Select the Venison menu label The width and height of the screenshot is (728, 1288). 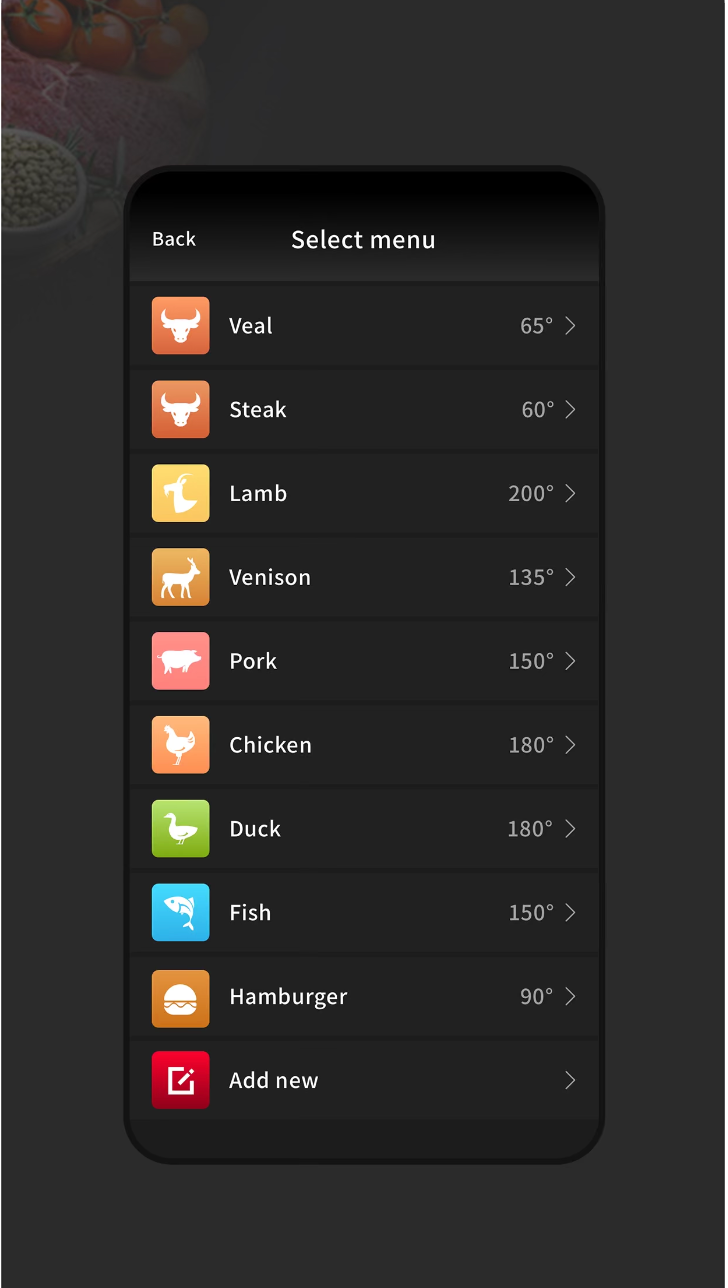click(x=270, y=577)
